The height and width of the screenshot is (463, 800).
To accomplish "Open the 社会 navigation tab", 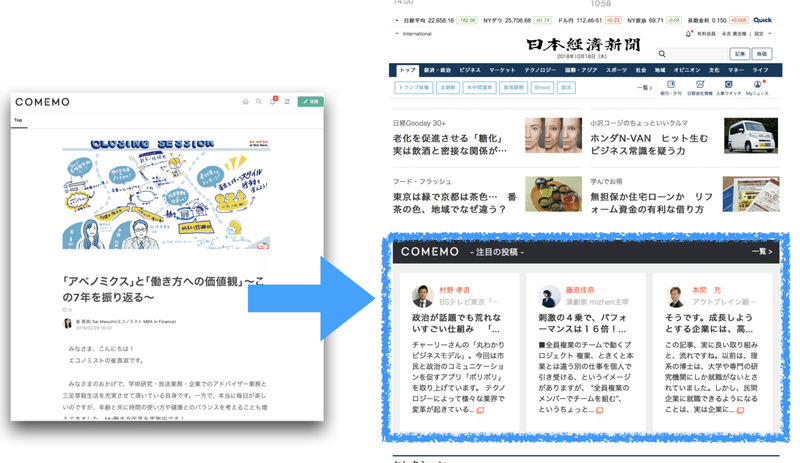I will click(x=641, y=70).
